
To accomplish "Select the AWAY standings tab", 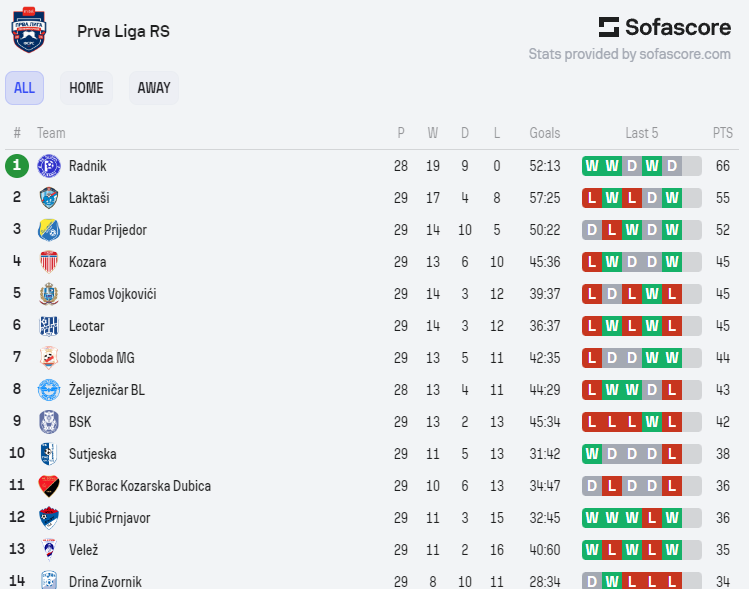I will (154, 88).
